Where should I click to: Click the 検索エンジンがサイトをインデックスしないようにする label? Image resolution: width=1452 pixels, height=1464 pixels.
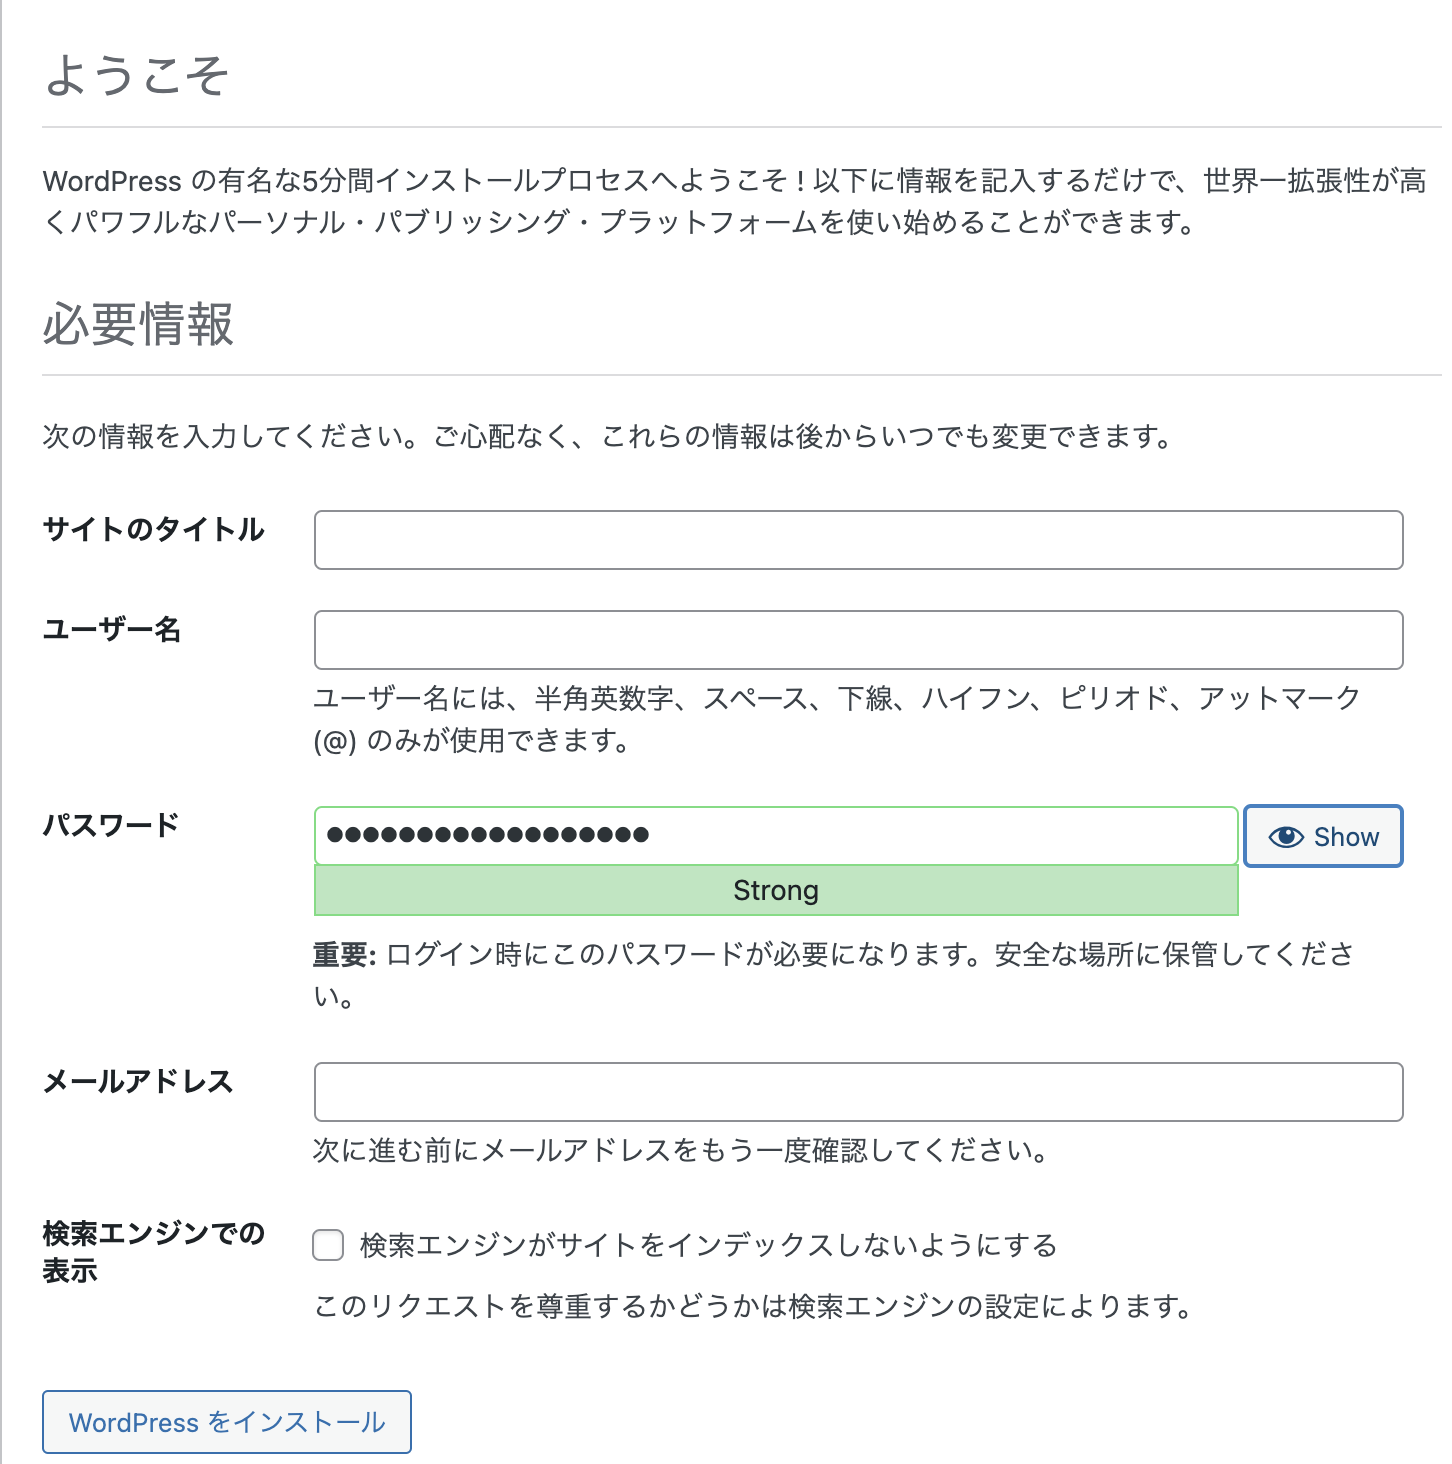coord(708,1245)
